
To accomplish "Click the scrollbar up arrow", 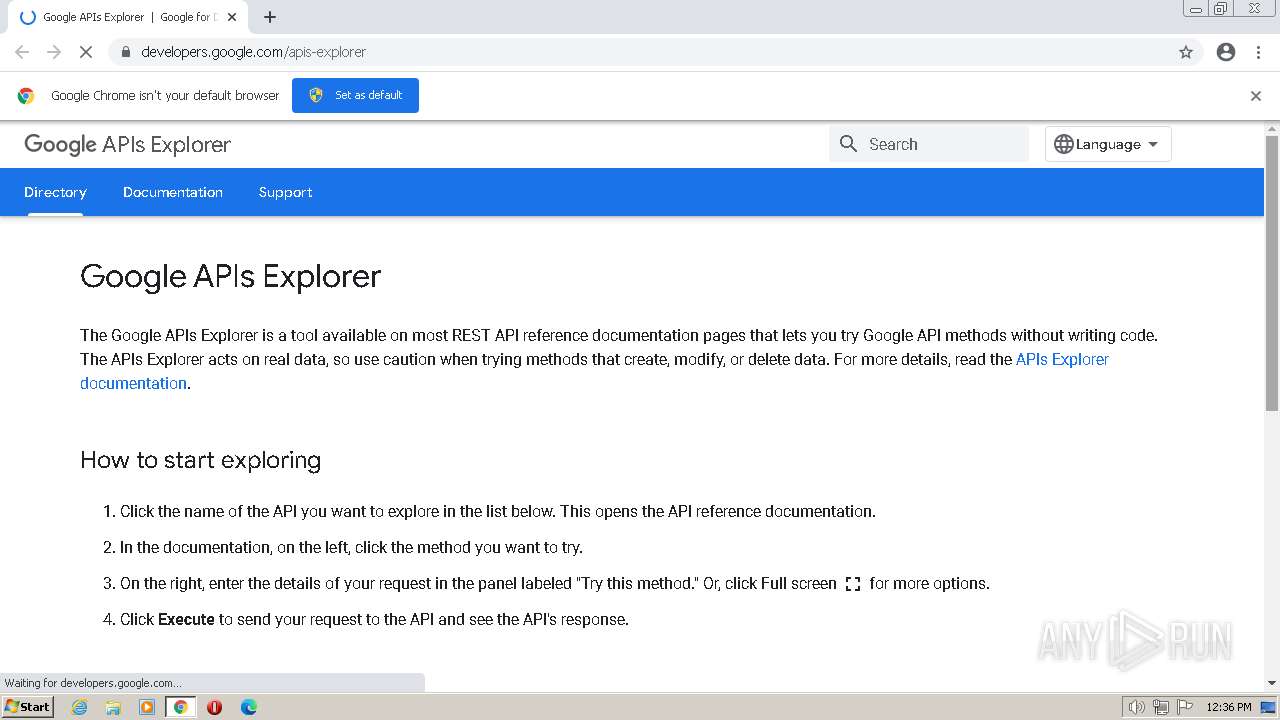I will click(1272, 128).
